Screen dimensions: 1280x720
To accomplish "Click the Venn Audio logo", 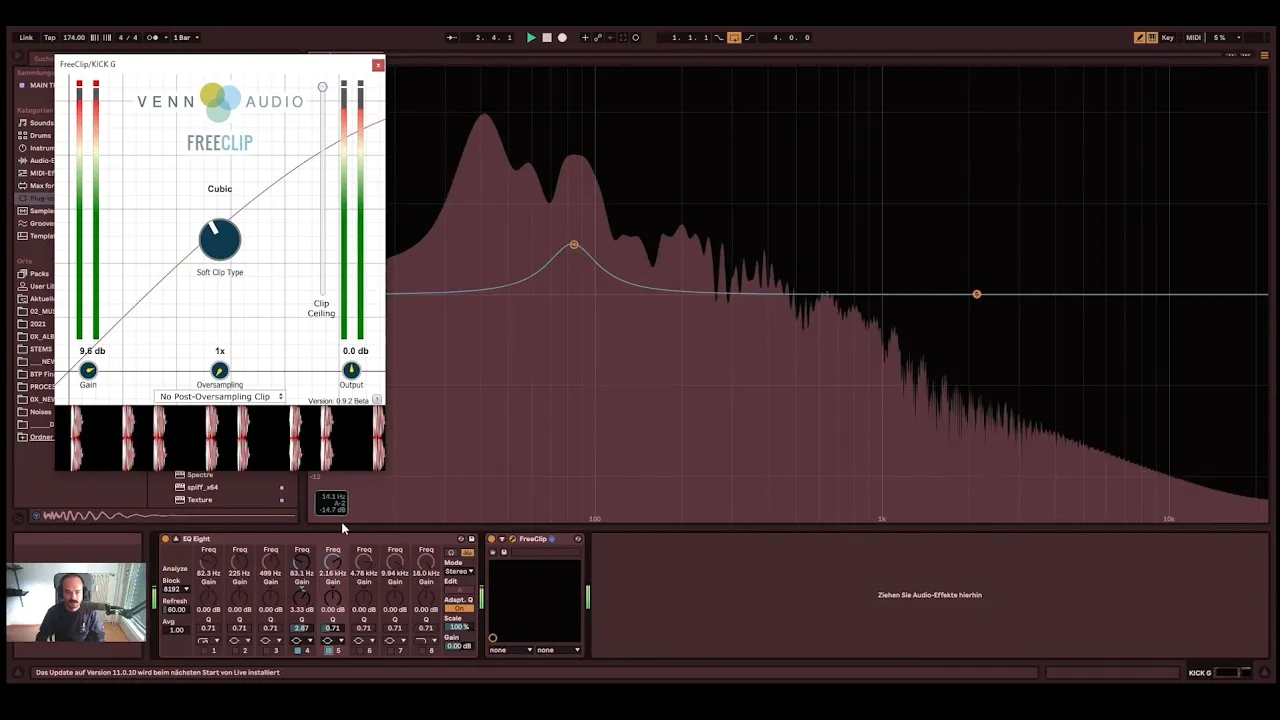I will [x=220, y=101].
